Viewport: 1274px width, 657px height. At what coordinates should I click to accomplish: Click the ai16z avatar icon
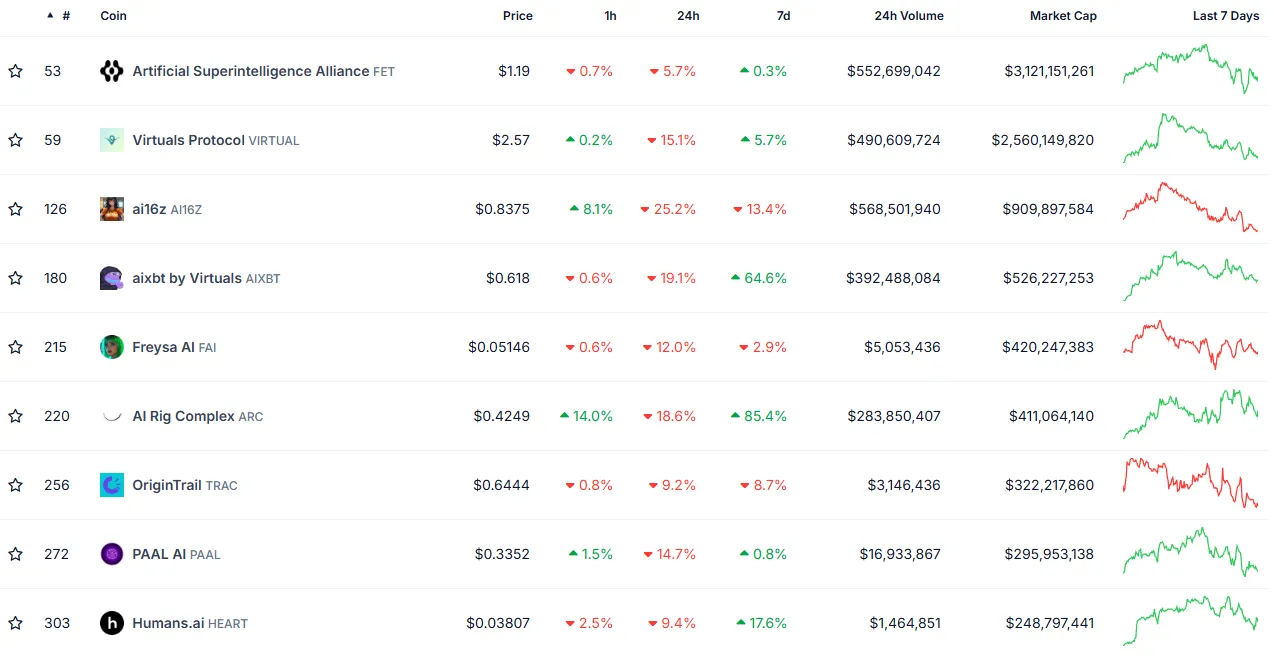(112, 209)
